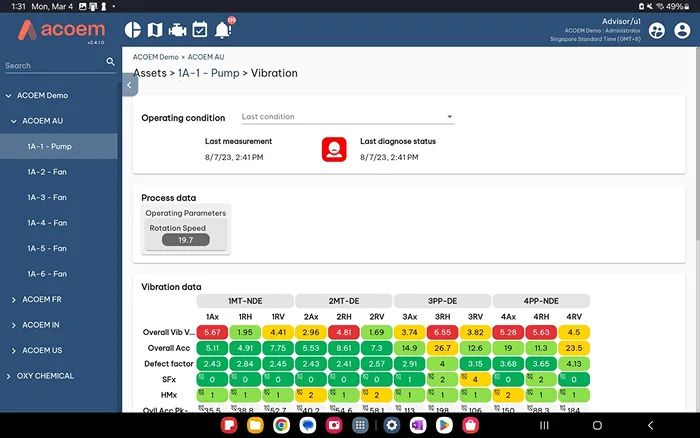The width and height of the screenshot is (700, 438).
Task: Collapse the sidebar with the arrow tab
Action: (x=129, y=85)
